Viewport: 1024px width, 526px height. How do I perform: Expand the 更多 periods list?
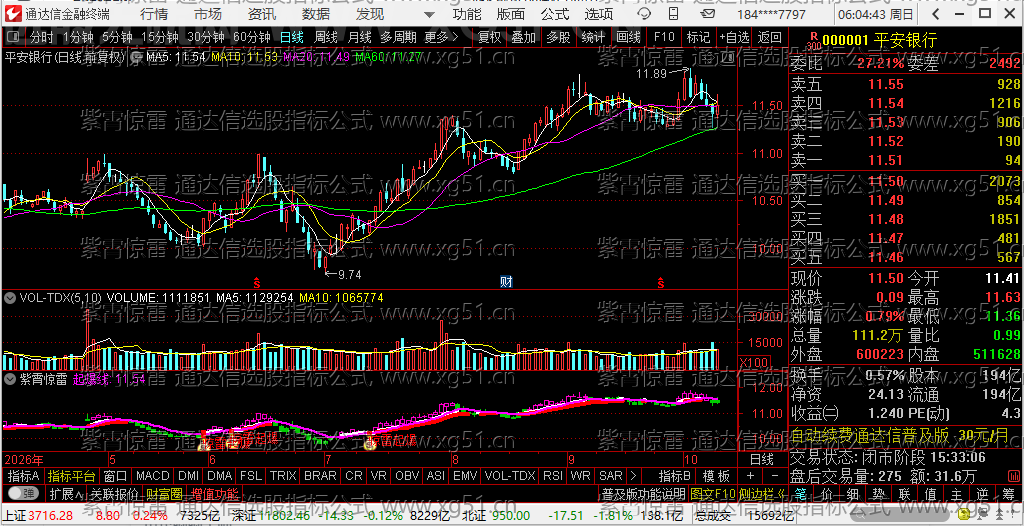tap(441, 37)
